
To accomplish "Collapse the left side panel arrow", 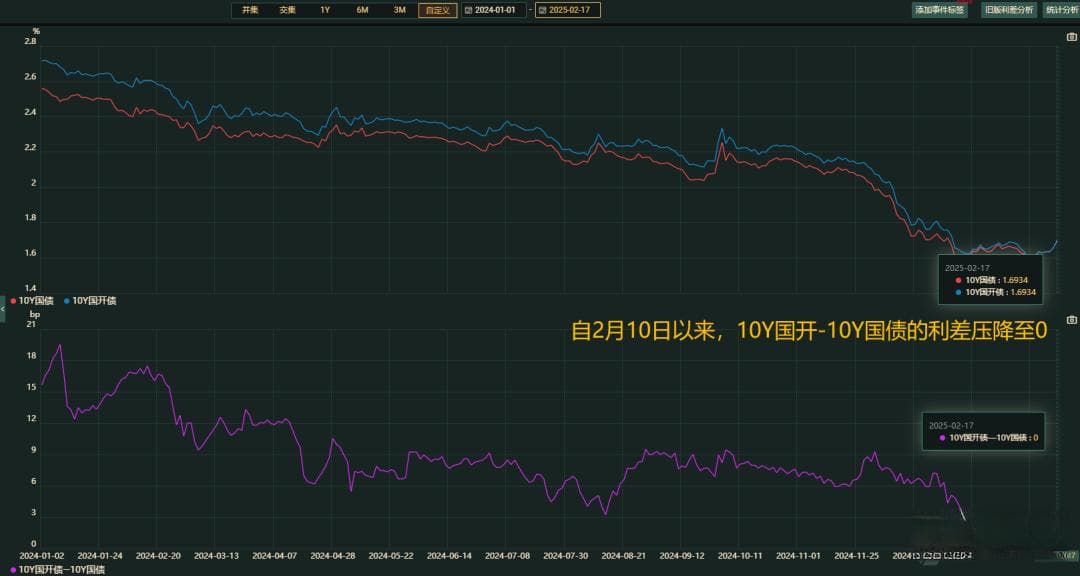I will point(3,309).
